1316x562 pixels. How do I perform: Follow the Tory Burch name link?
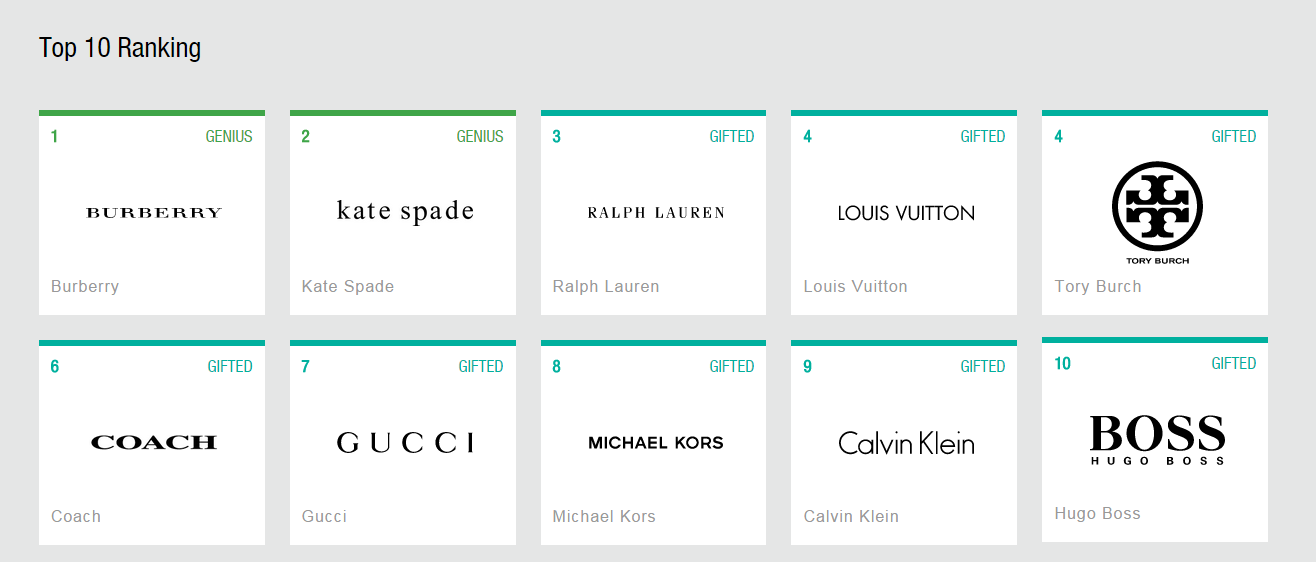coord(1098,286)
